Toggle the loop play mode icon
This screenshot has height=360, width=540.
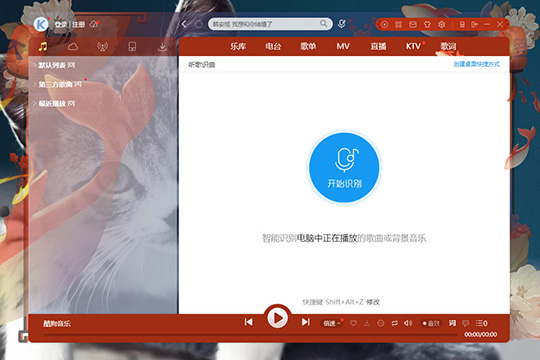(x=395, y=323)
